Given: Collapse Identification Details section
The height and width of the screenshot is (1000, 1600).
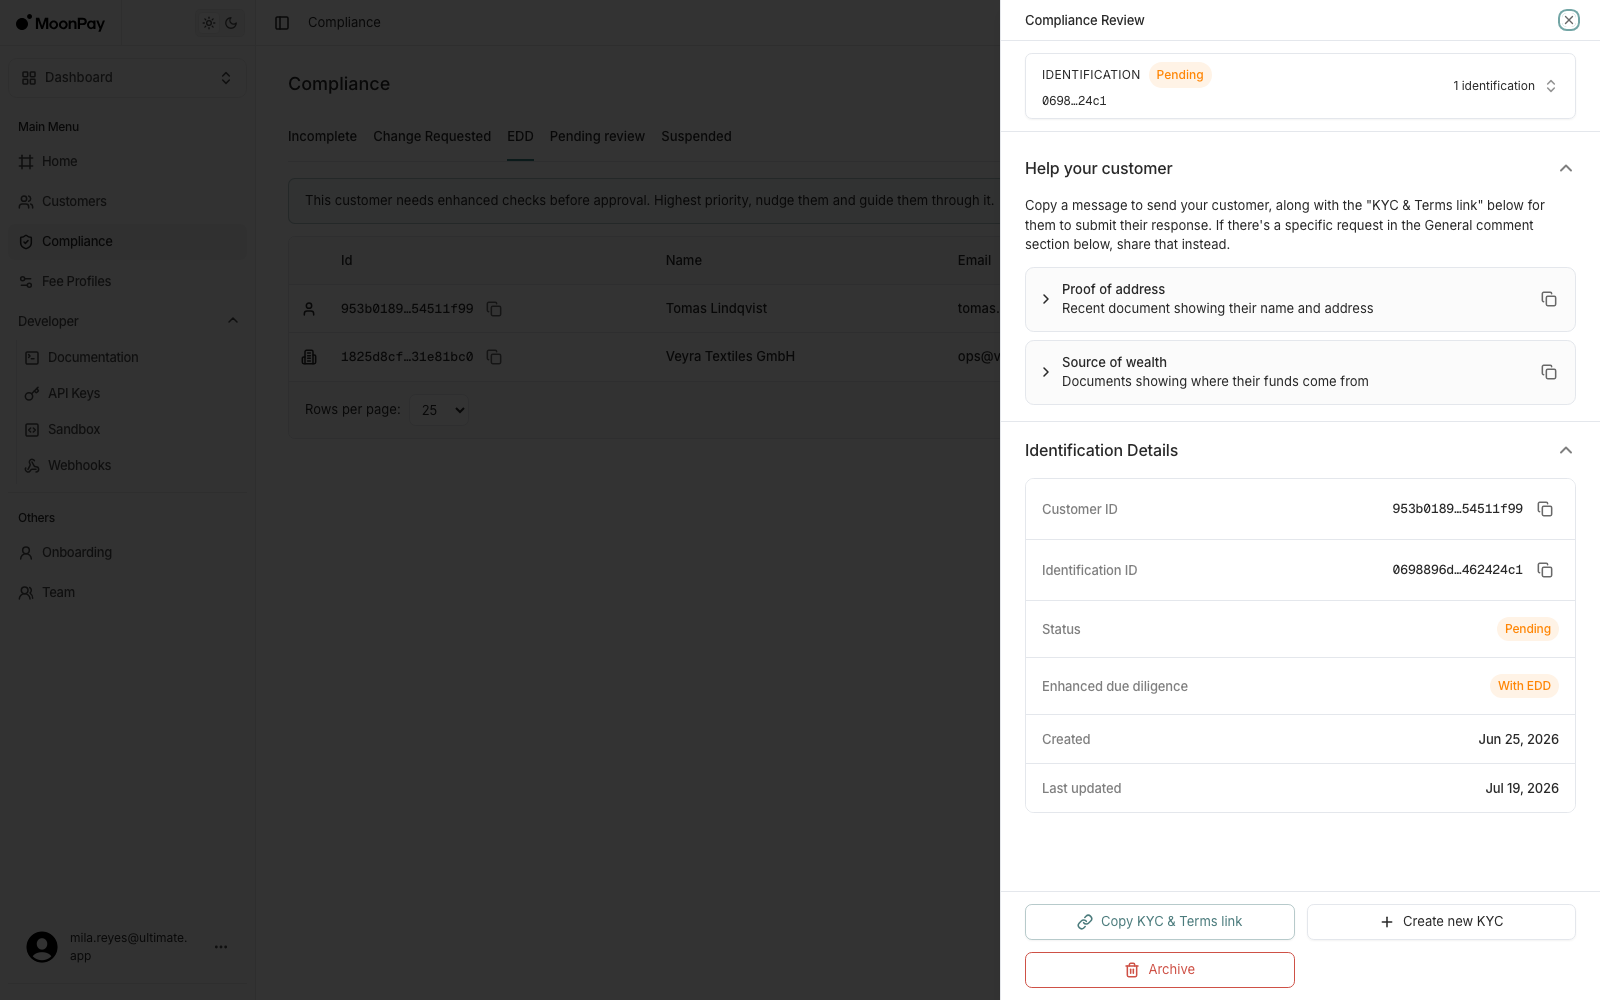Looking at the screenshot, I should click(x=1566, y=450).
